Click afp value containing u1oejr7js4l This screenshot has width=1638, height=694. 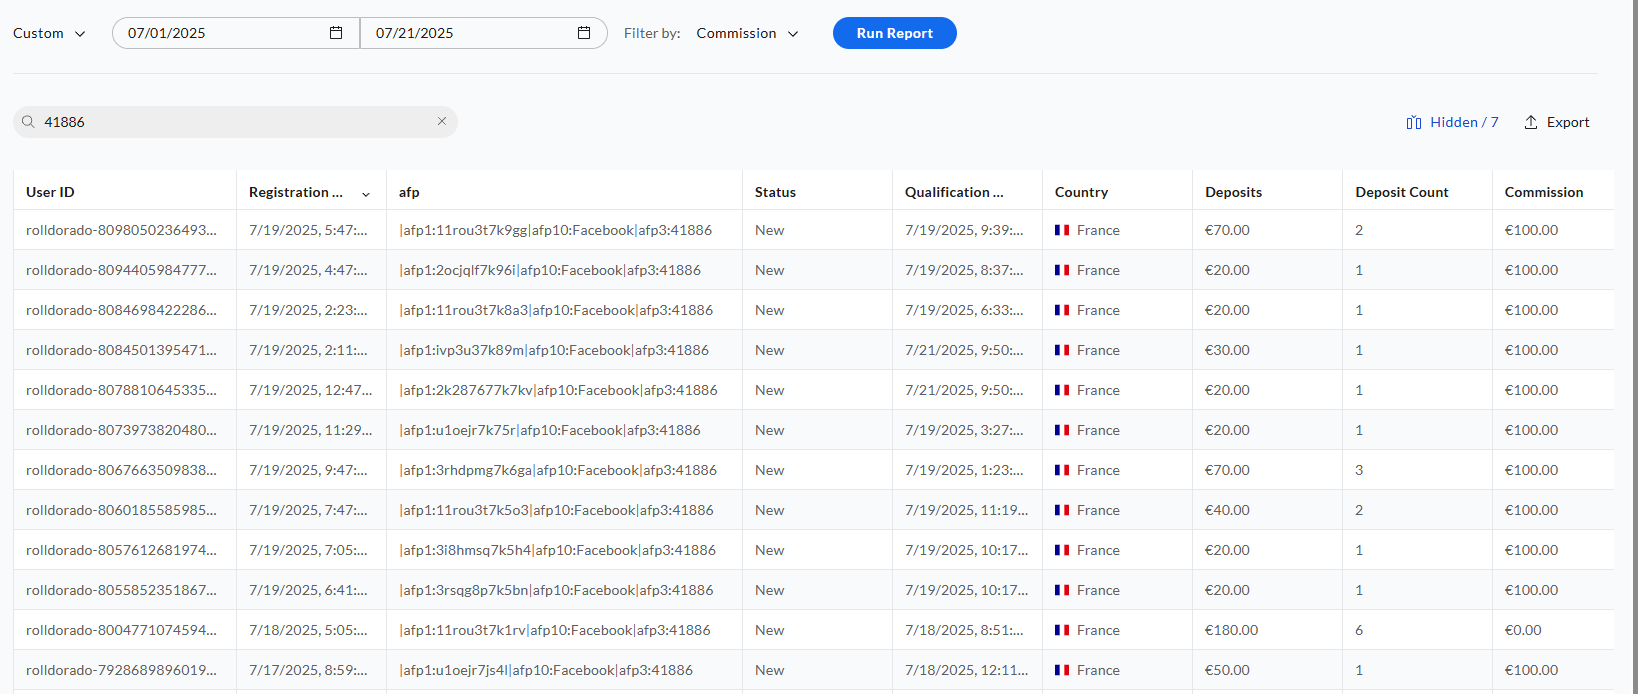(546, 670)
